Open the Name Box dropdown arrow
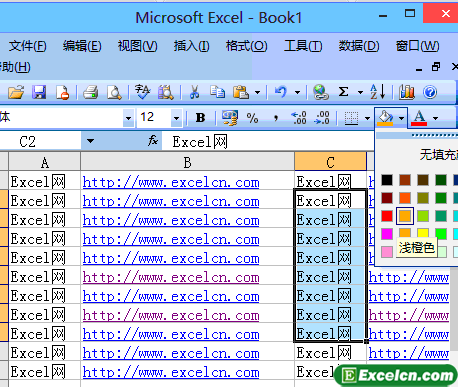This screenshot has width=458, height=387. (90, 141)
